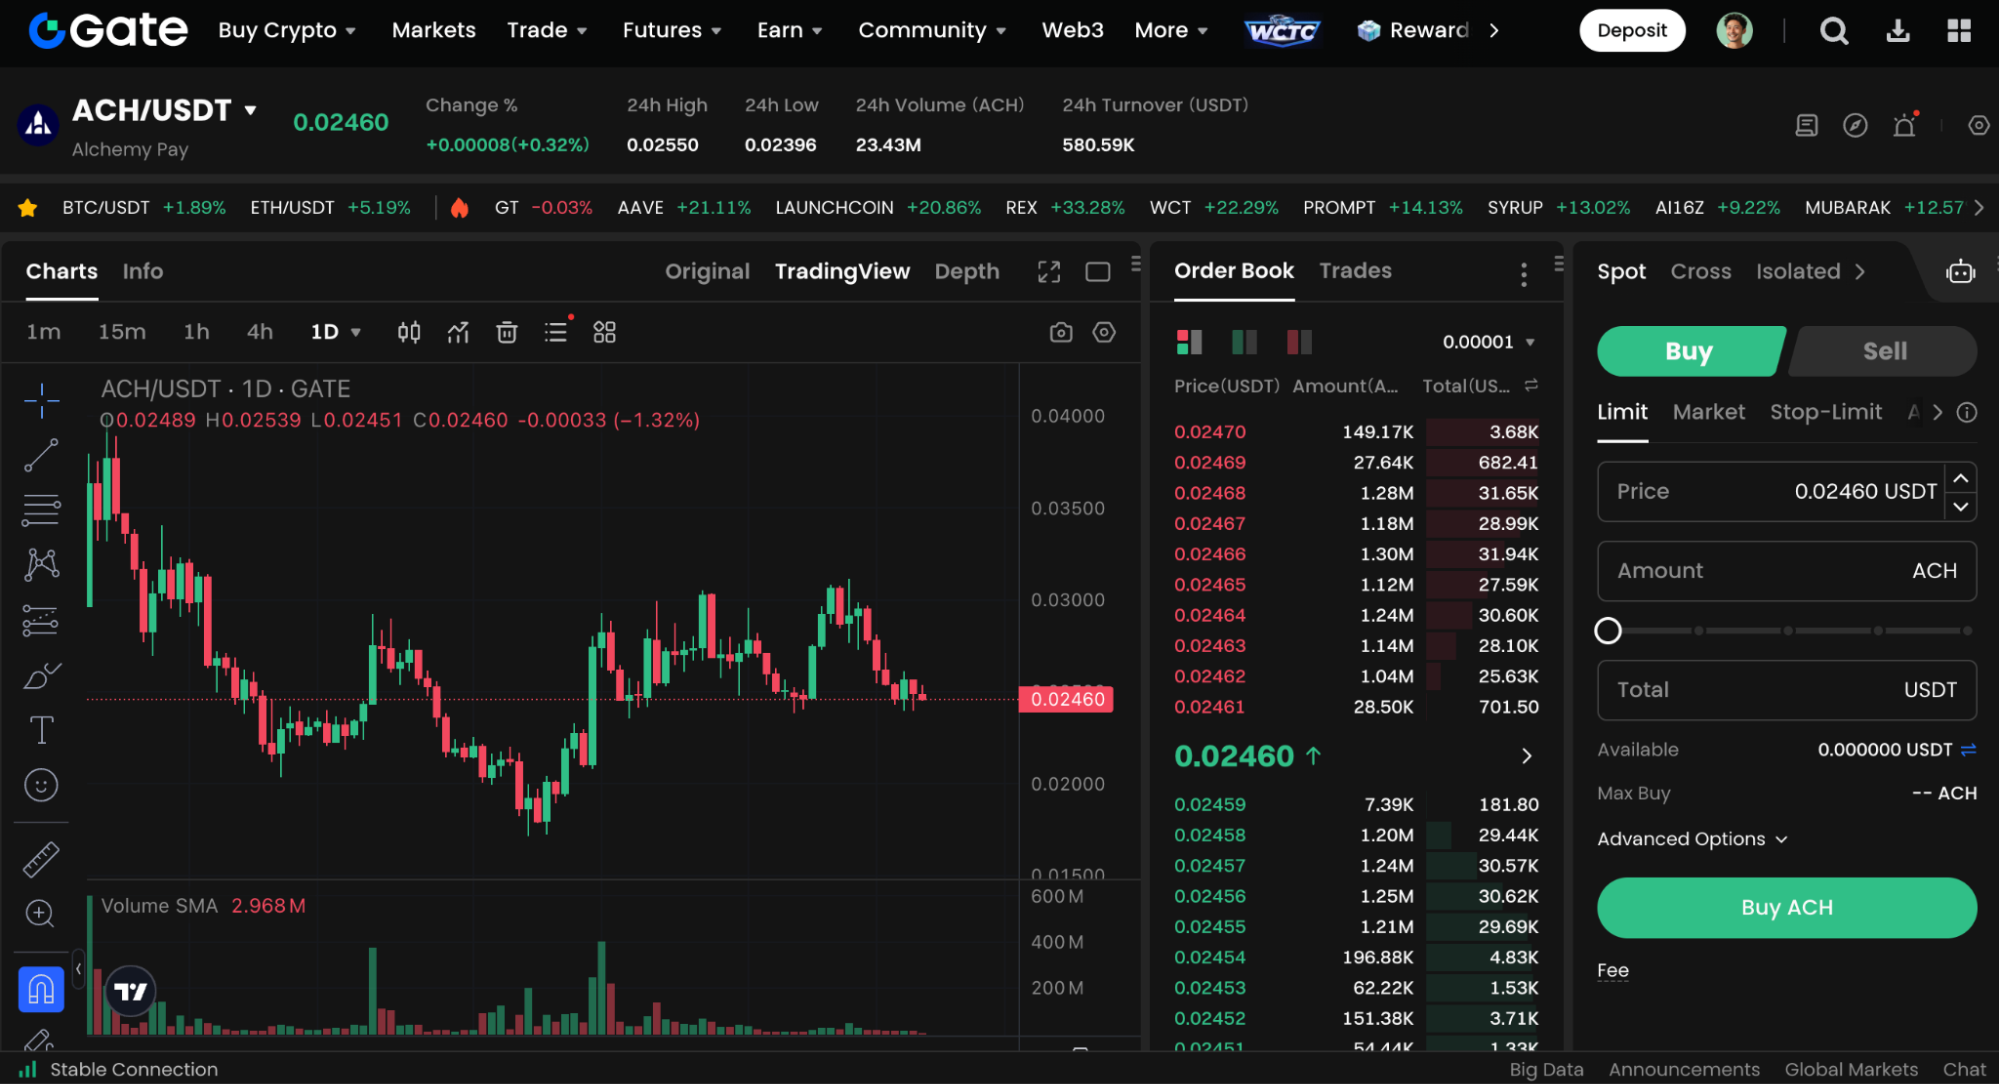Toggle the transfer funds arrows icon

coord(1968,750)
